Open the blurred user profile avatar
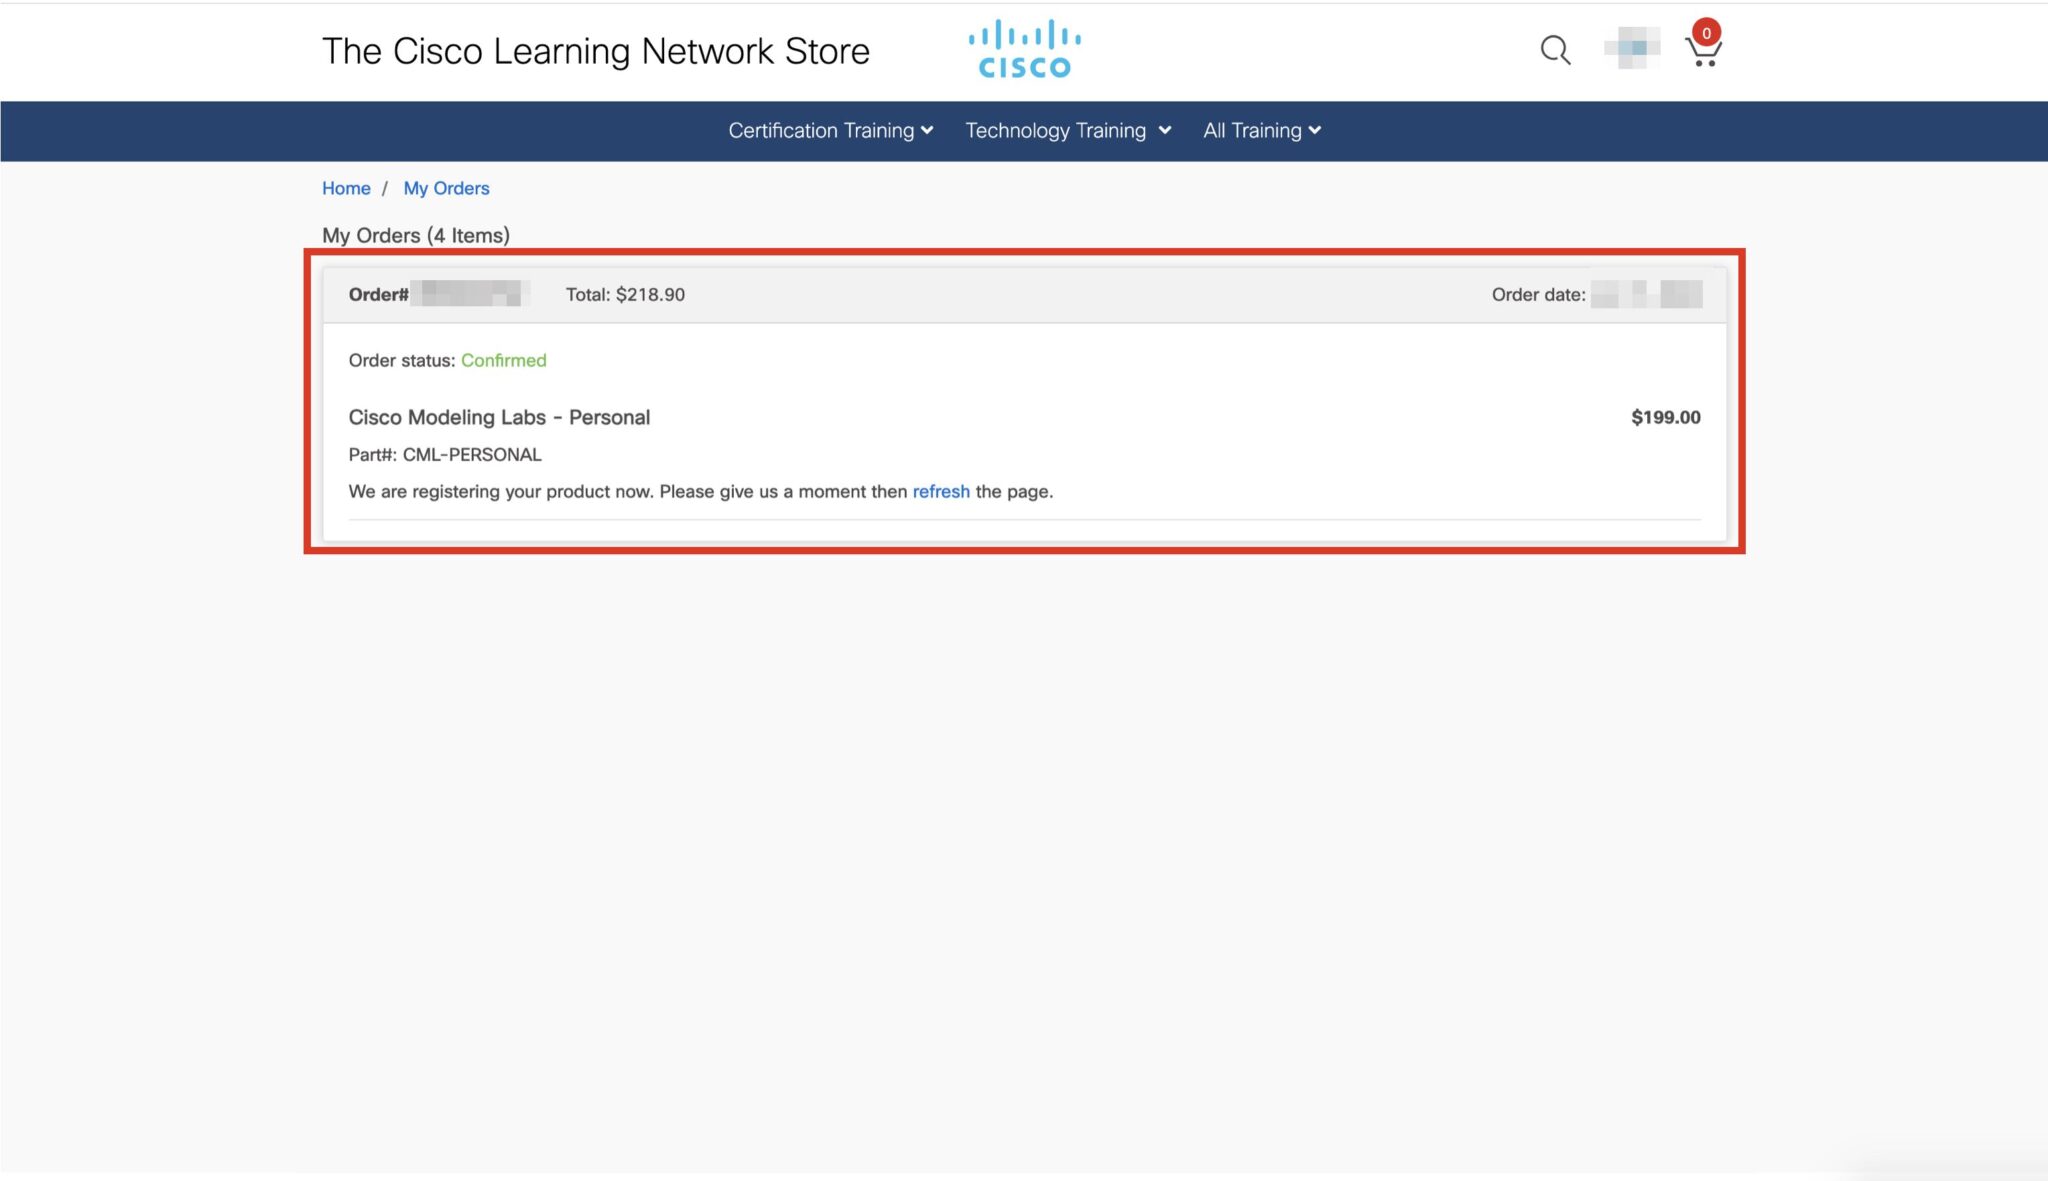Screen dimensions: 2048x1181 [x=1632, y=48]
